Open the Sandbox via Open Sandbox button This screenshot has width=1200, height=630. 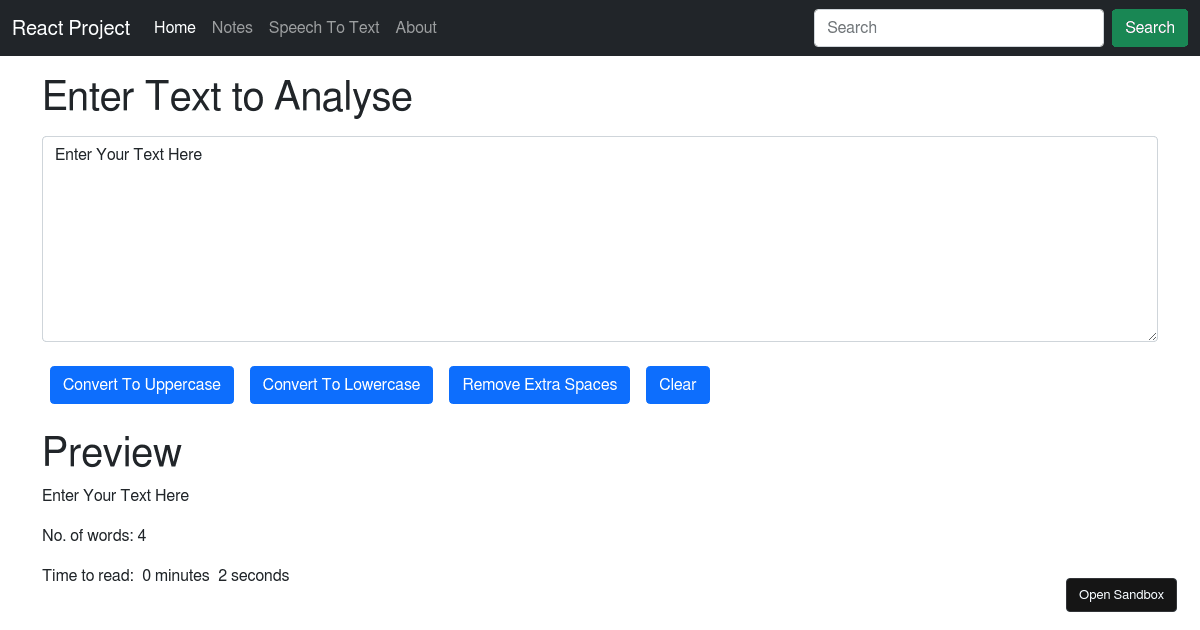coord(1121,594)
